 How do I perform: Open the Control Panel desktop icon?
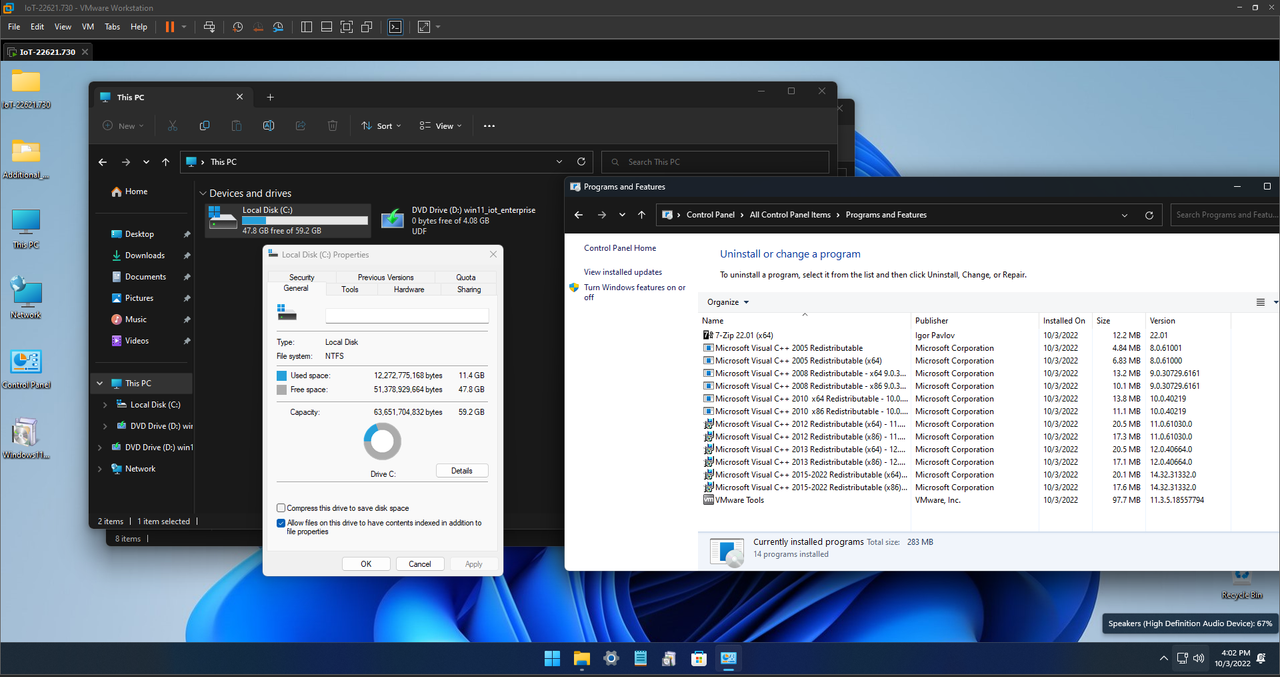pyautogui.click(x=25, y=369)
